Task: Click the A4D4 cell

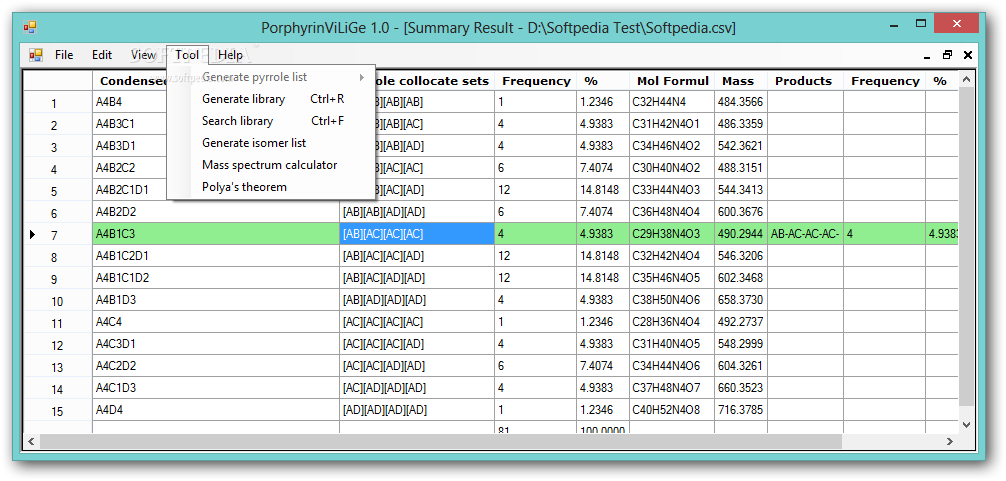Action: tap(216, 409)
